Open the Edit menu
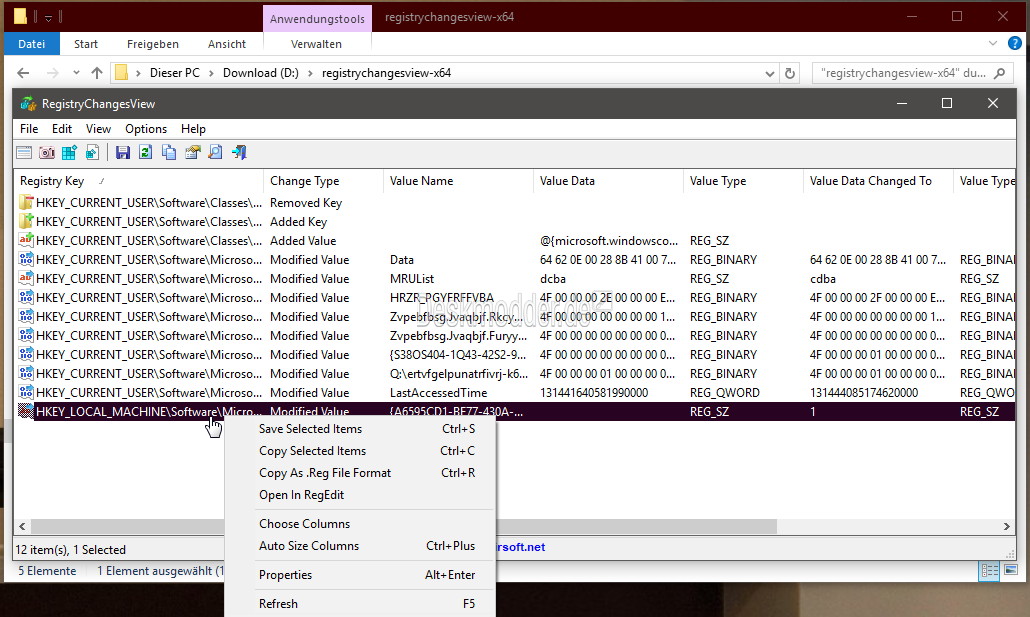This screenshot has height=617, width=1030. pyautogui.click(x=62, y=129)
